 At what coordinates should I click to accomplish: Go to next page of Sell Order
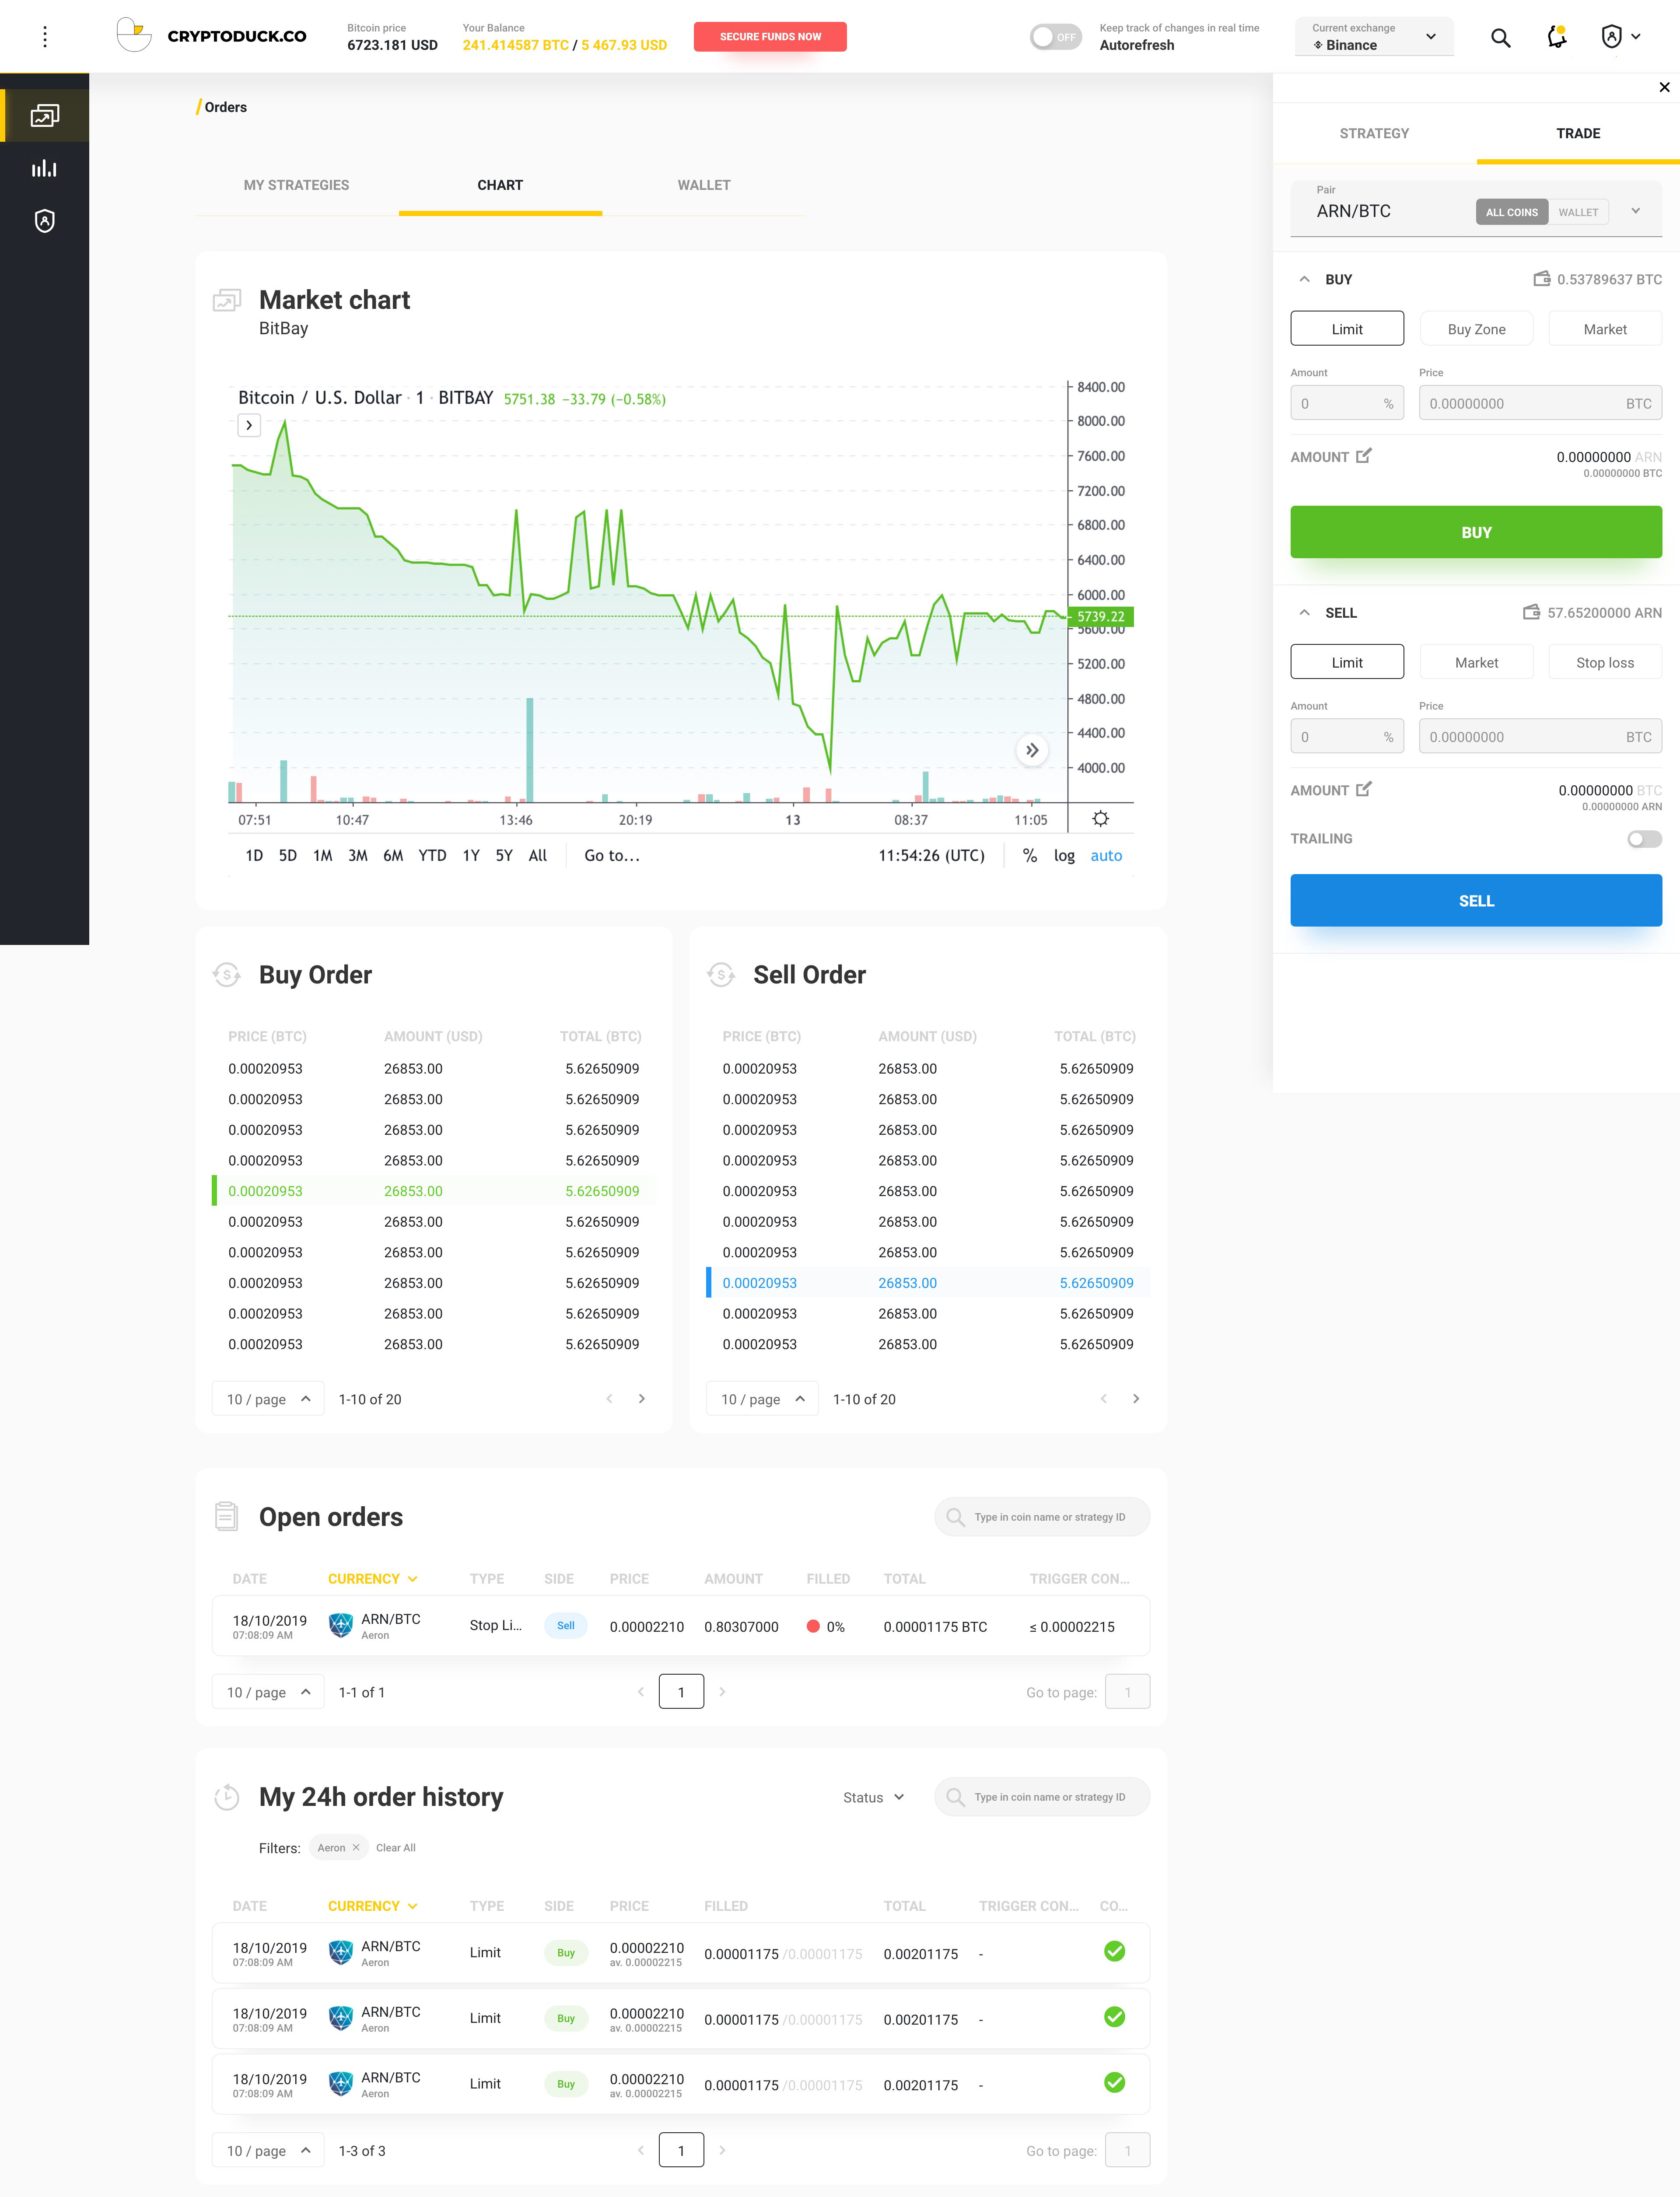[1136, 1399]
